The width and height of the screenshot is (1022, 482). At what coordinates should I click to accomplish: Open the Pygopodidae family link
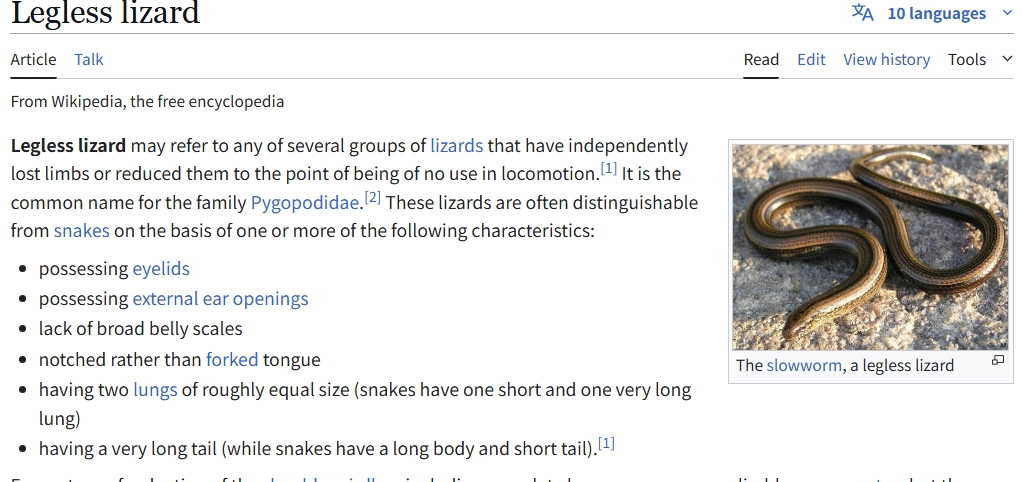click(x=304, y=203)
